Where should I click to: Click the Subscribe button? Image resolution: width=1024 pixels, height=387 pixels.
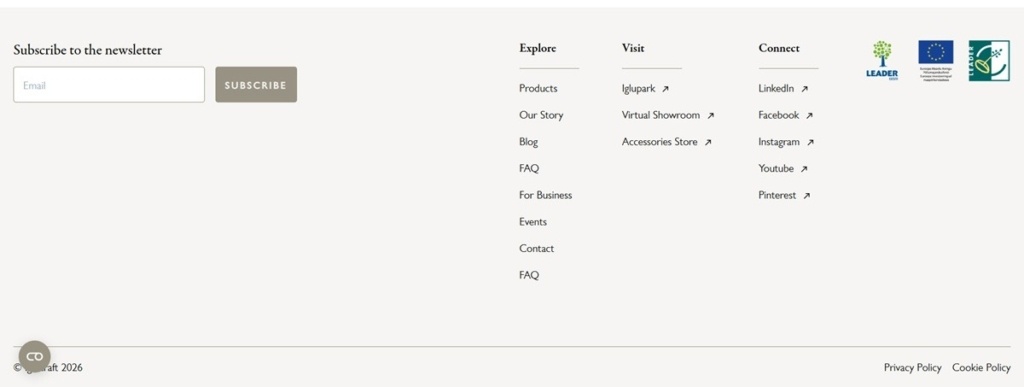pos(256,85)
